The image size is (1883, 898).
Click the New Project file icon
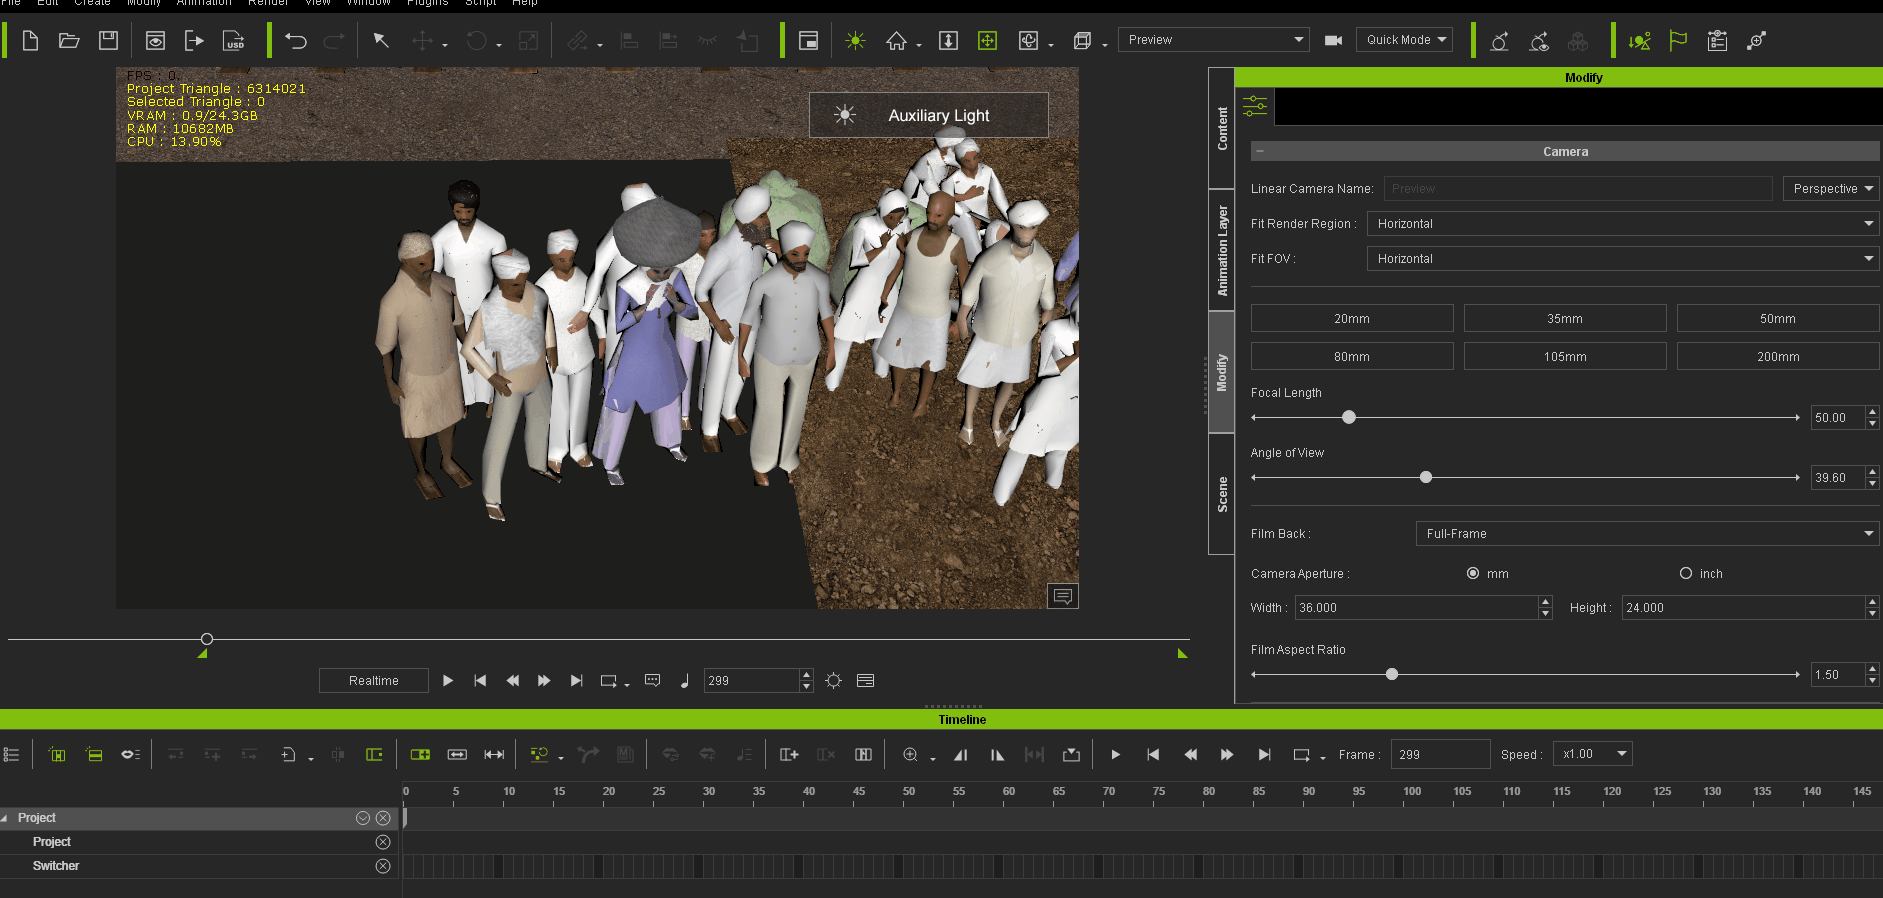pyautogui.click(x=30, y=41)
